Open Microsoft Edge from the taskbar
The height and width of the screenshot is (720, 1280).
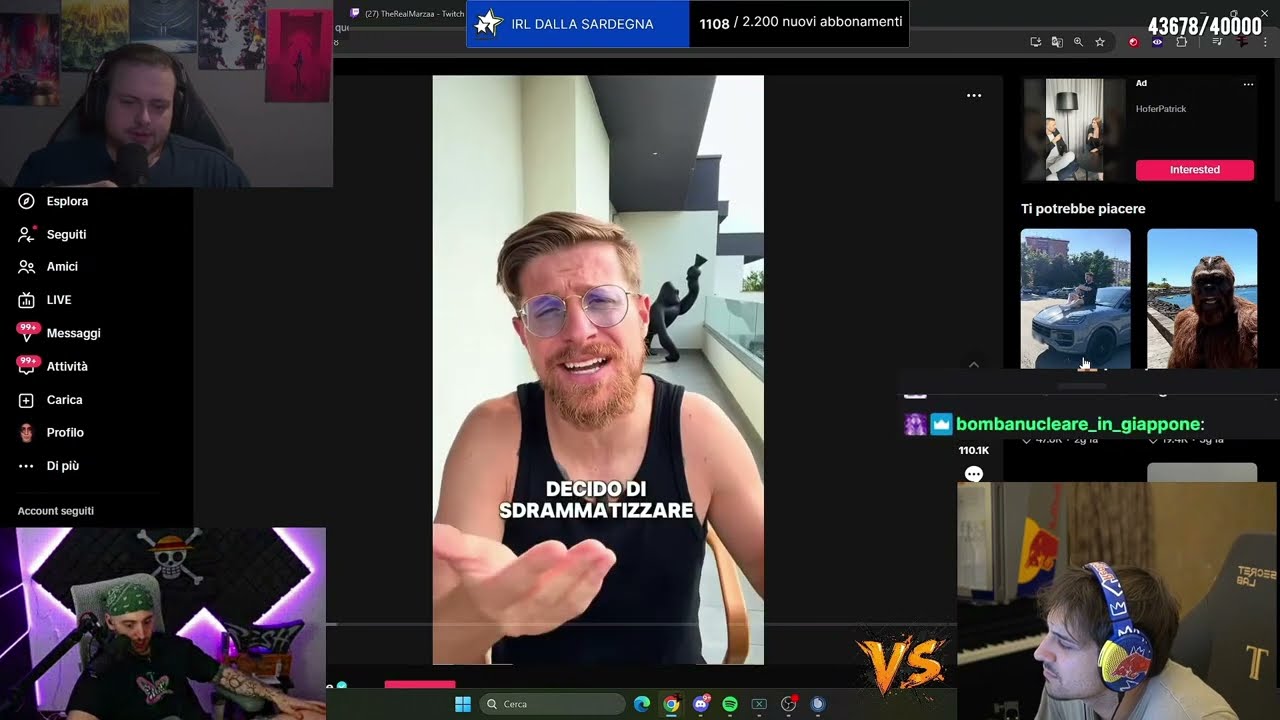tap(642, 704)
